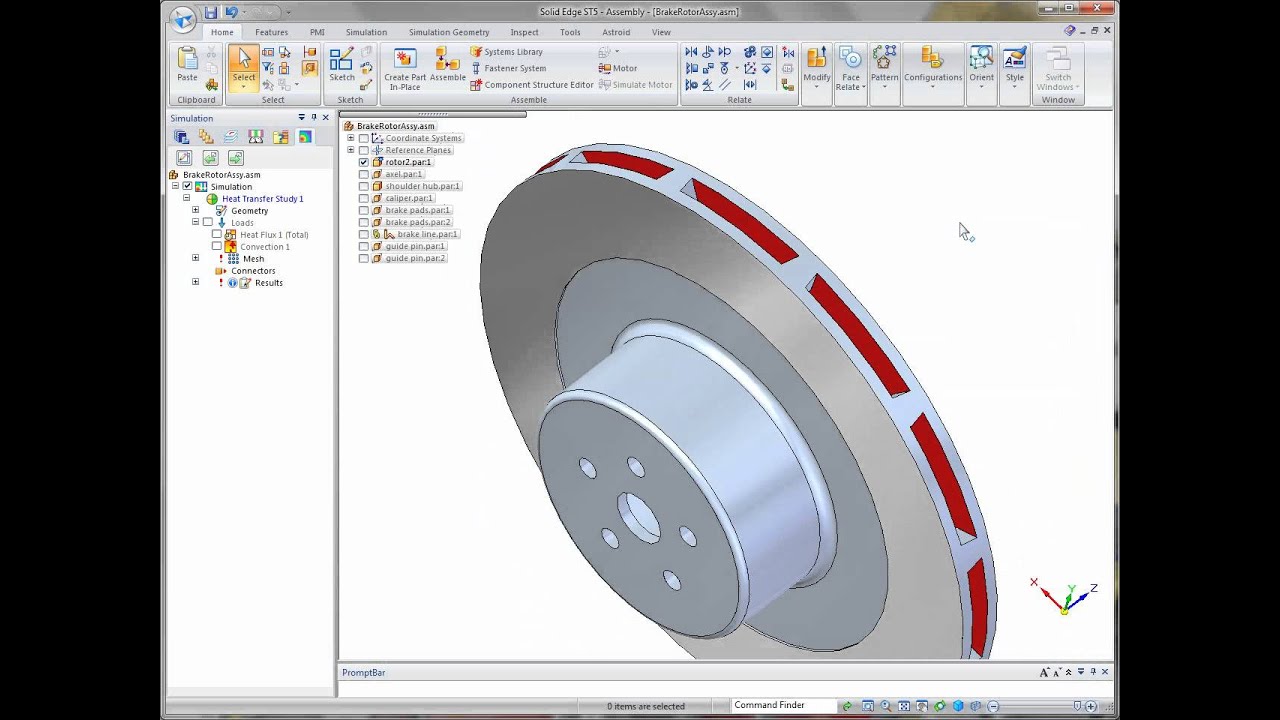Open the Face Relate button

[851, 68]
